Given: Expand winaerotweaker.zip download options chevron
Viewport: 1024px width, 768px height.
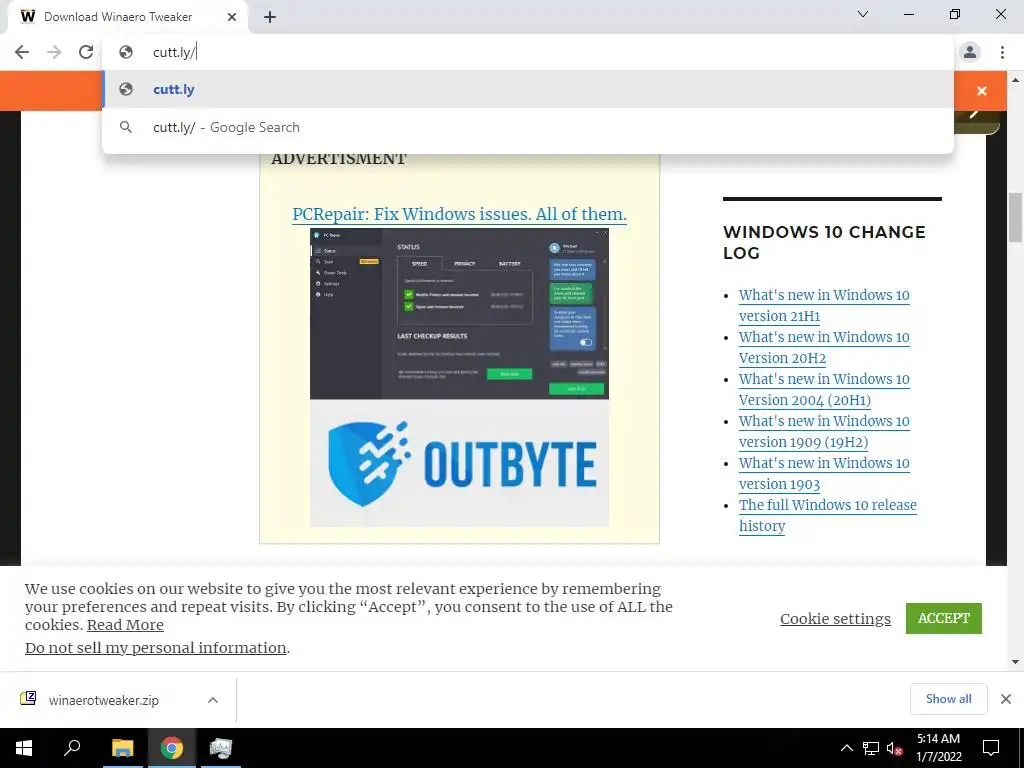Looking at the screenshot, I should coord(213,700).
